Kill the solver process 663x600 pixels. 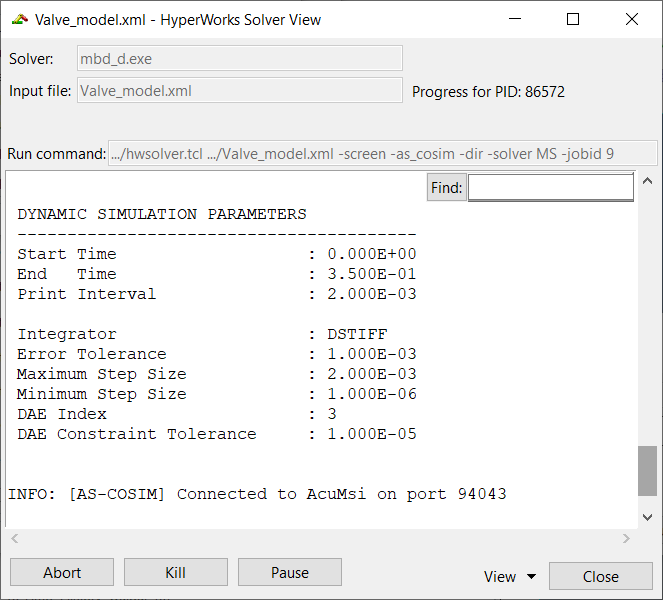click(175, 573)
